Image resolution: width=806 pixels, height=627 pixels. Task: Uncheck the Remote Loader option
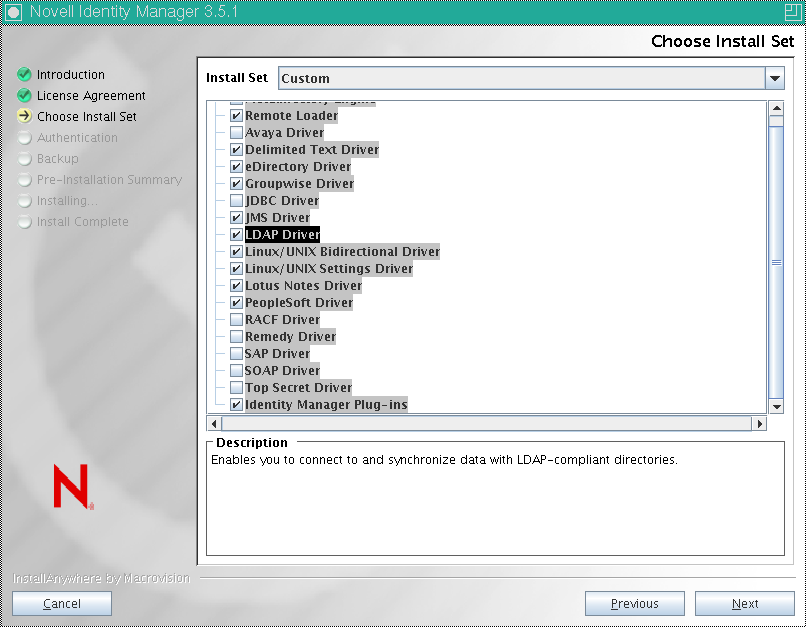(x=236, y=115)
